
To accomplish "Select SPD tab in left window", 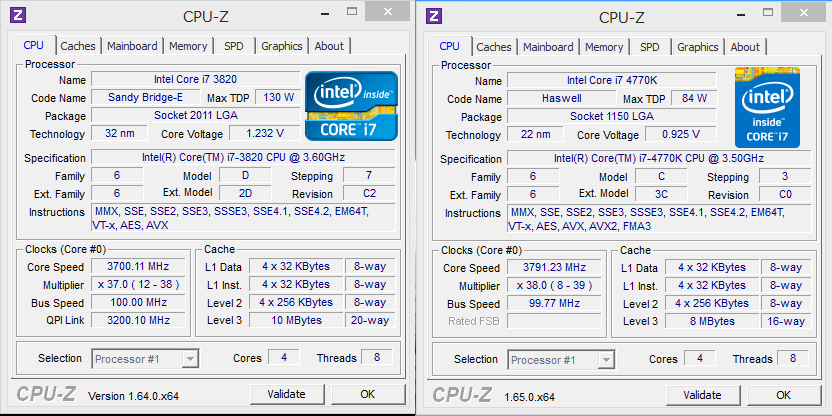I will tap(233, 46).
